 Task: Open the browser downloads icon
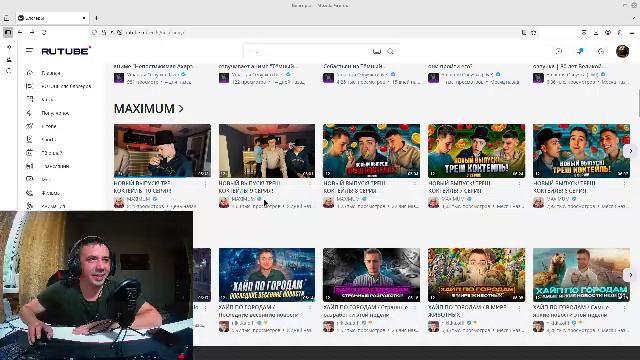tap(596, 32)
